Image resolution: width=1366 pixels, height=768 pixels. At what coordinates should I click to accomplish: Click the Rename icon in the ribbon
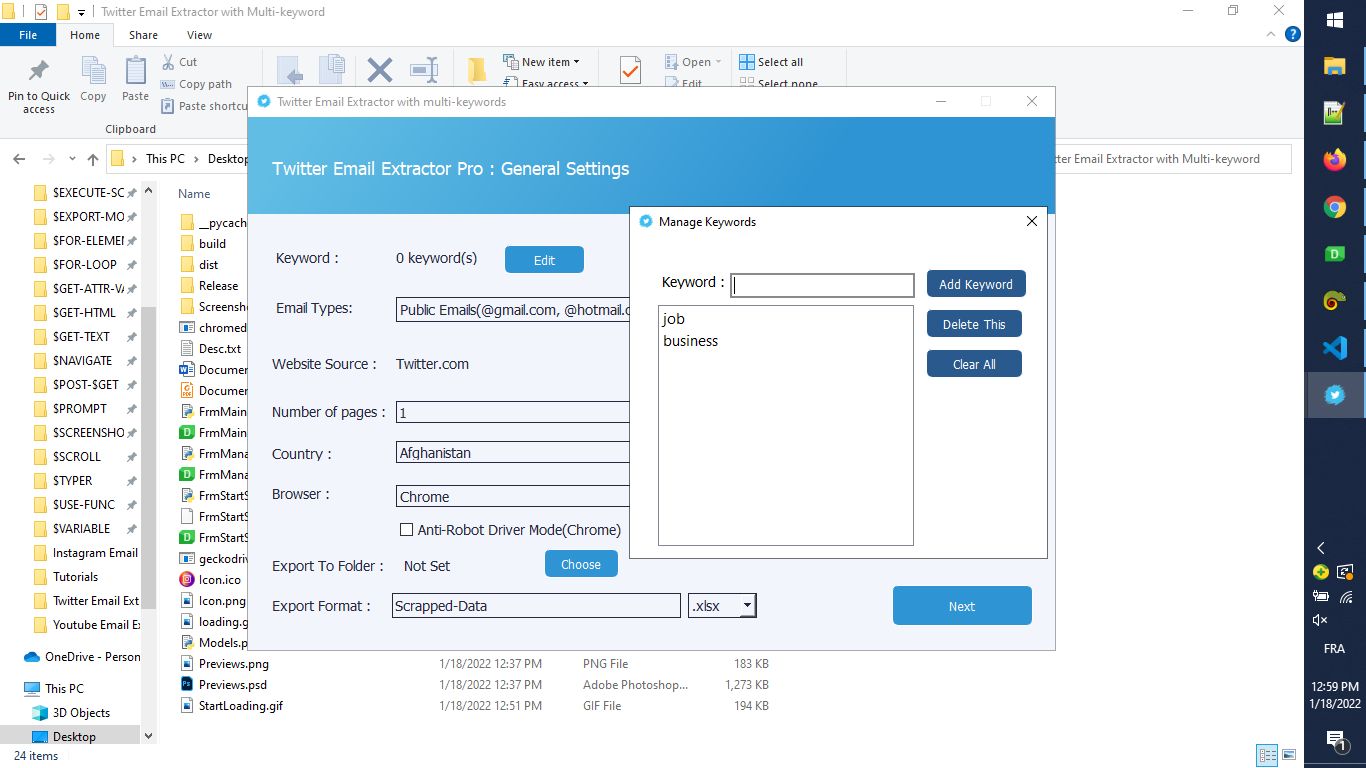point(424,70)
